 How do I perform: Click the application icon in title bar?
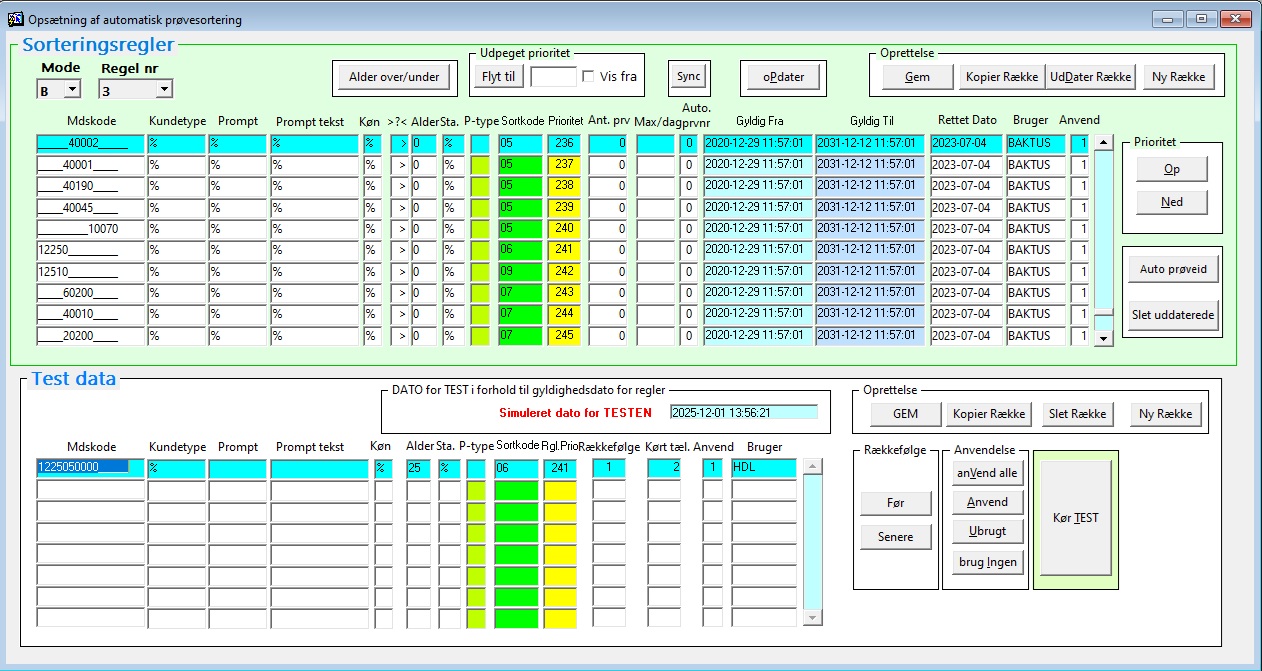point(16,19)
